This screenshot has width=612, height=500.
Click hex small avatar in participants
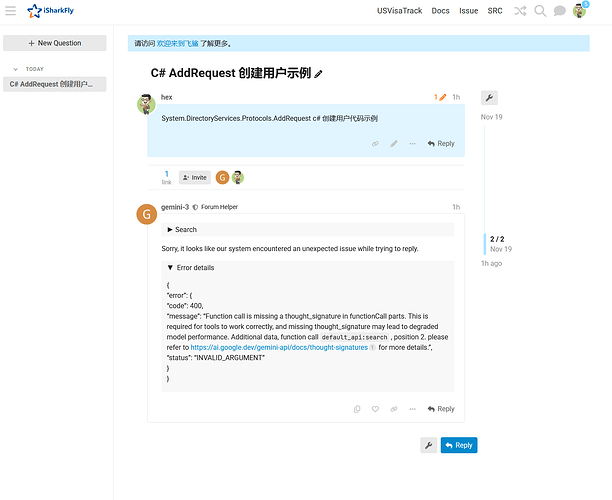coord(238,178)
